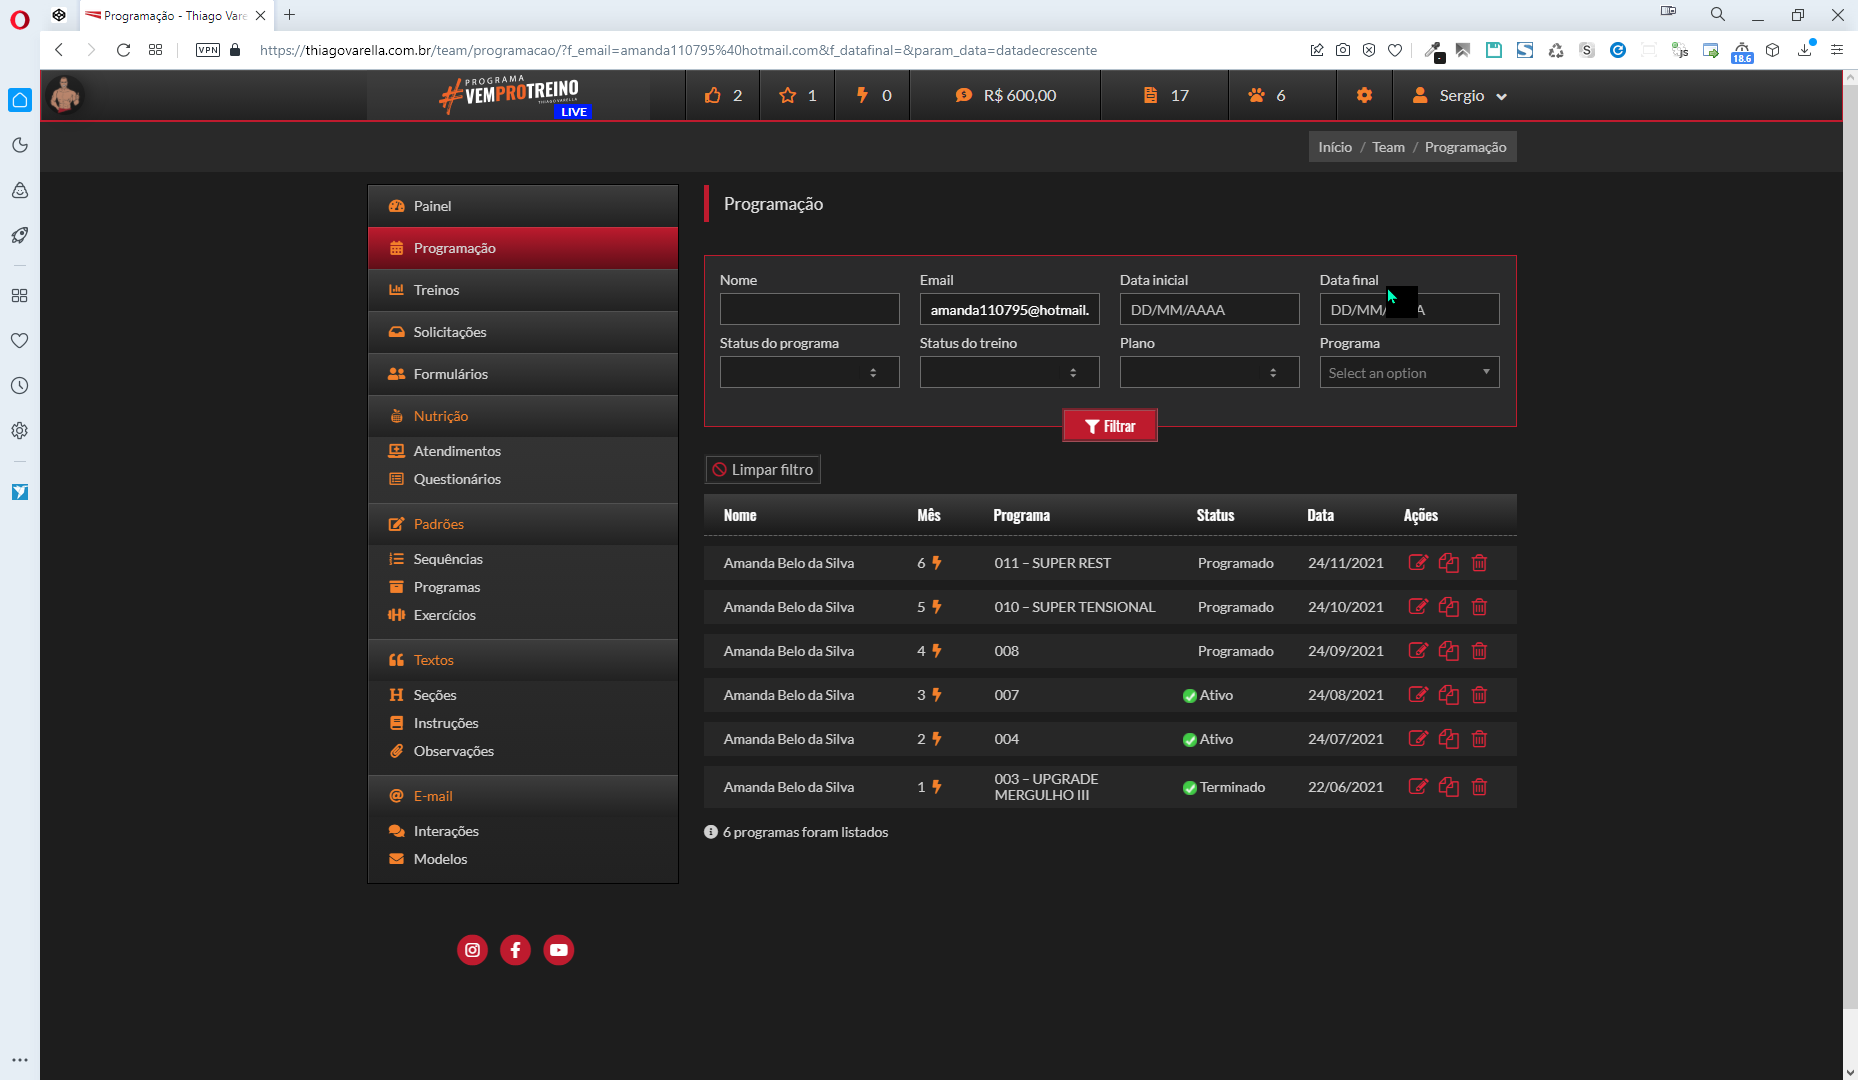
Task: Click edit icon for 011 – SUPER REST row
Action: click(x=1417, y=563)
